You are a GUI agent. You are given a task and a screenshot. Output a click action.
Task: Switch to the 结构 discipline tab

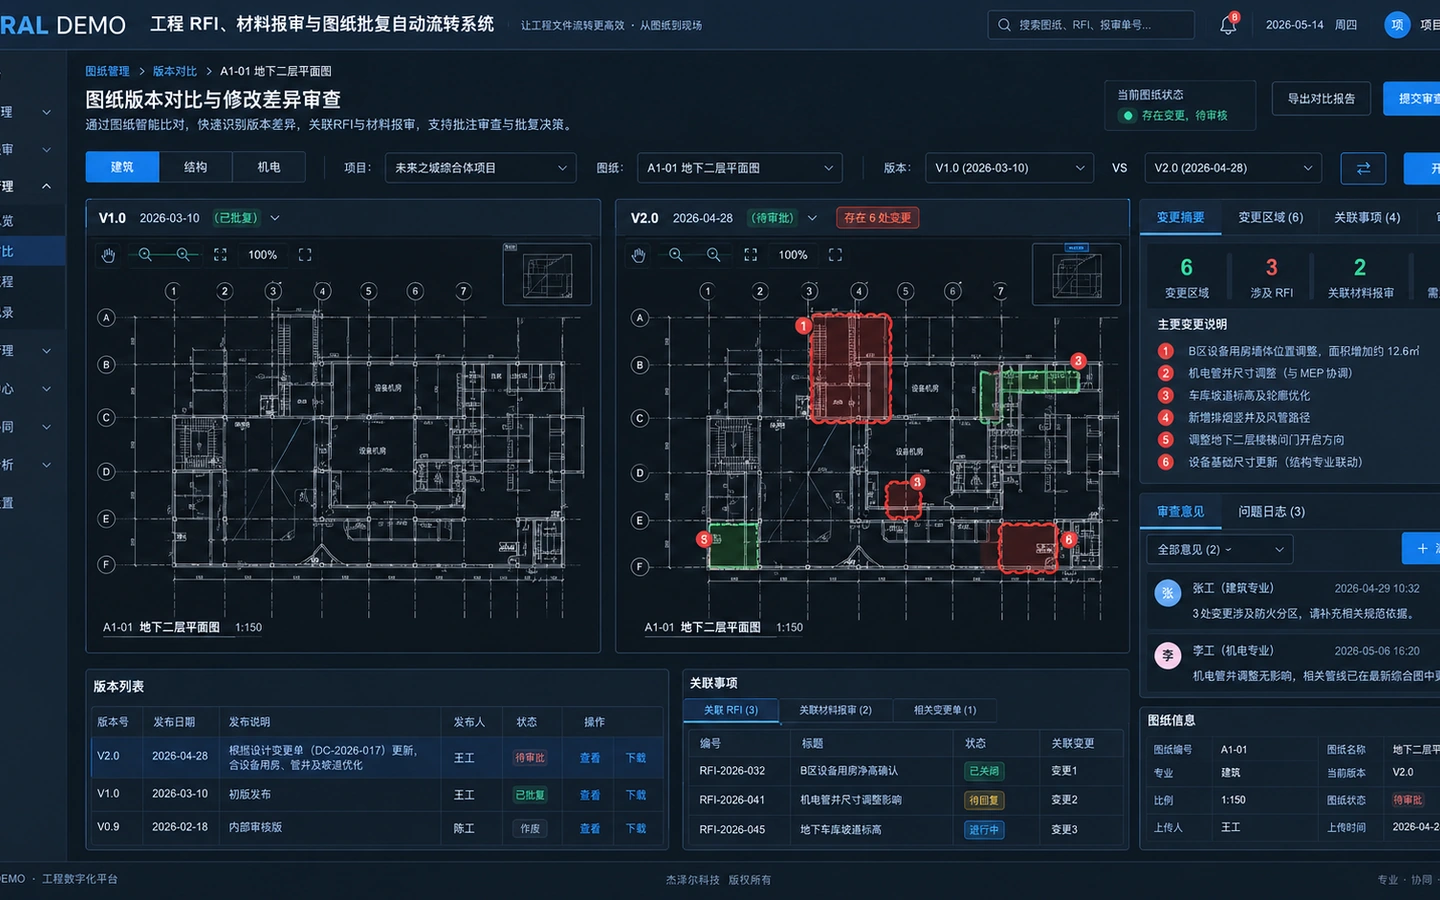click(195, 168)
